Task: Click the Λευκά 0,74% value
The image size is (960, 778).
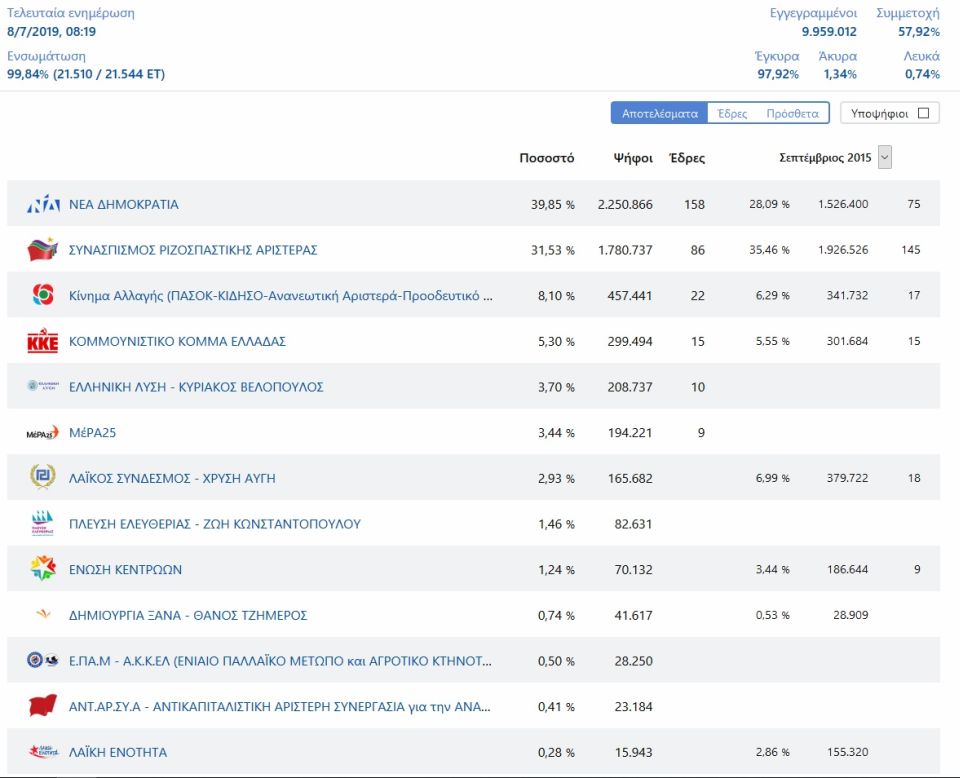Action: [922, 74]
